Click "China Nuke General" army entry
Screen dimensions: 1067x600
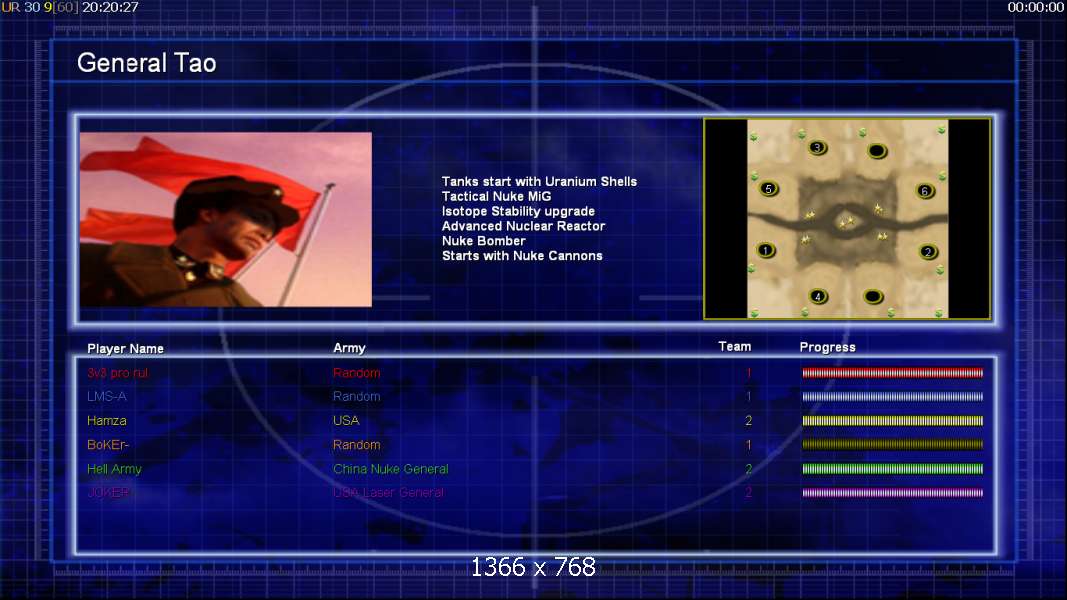(391, 469)
